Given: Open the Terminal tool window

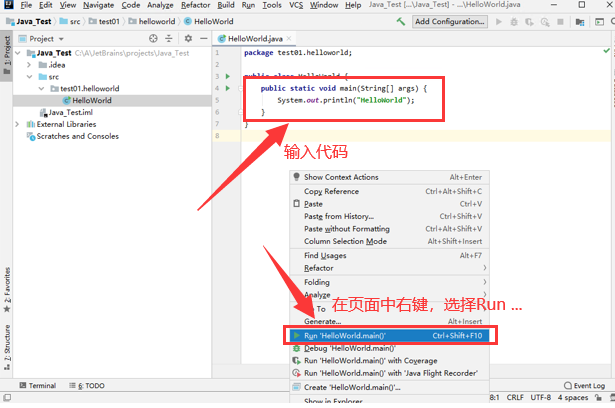Looking at the screenshot, I should (38, 386).
